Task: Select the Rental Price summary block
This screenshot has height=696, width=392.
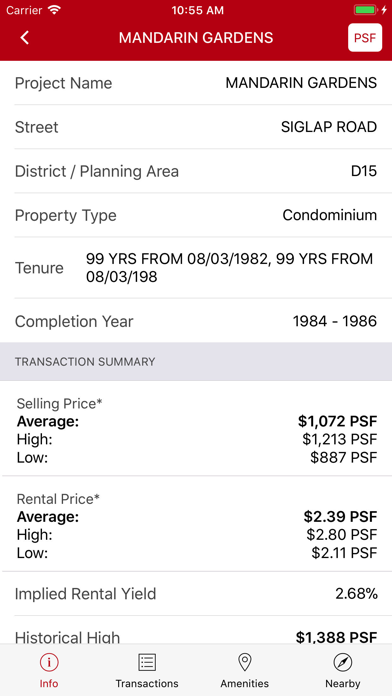Action: click(196, 524)
